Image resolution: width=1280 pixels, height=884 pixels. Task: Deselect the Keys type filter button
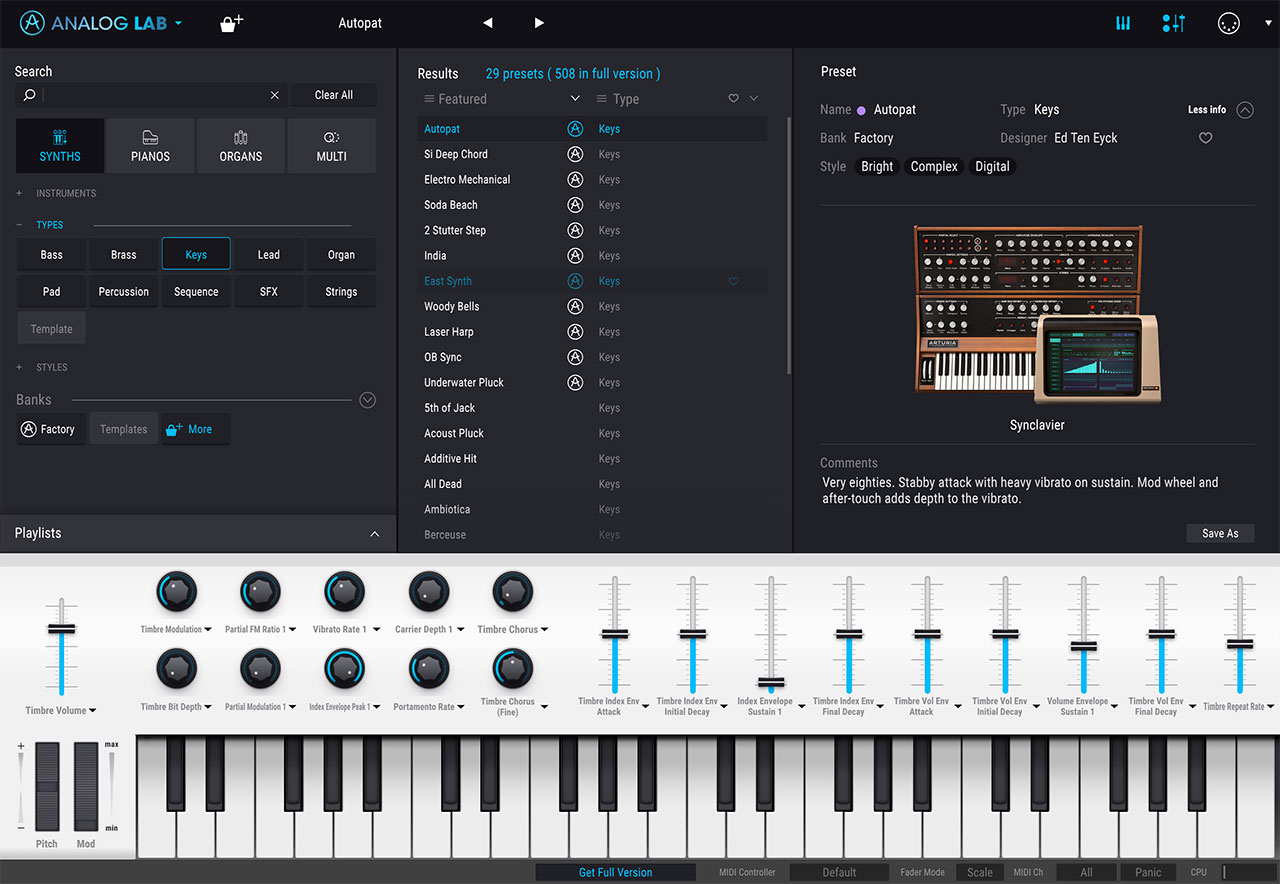point(196,254)
